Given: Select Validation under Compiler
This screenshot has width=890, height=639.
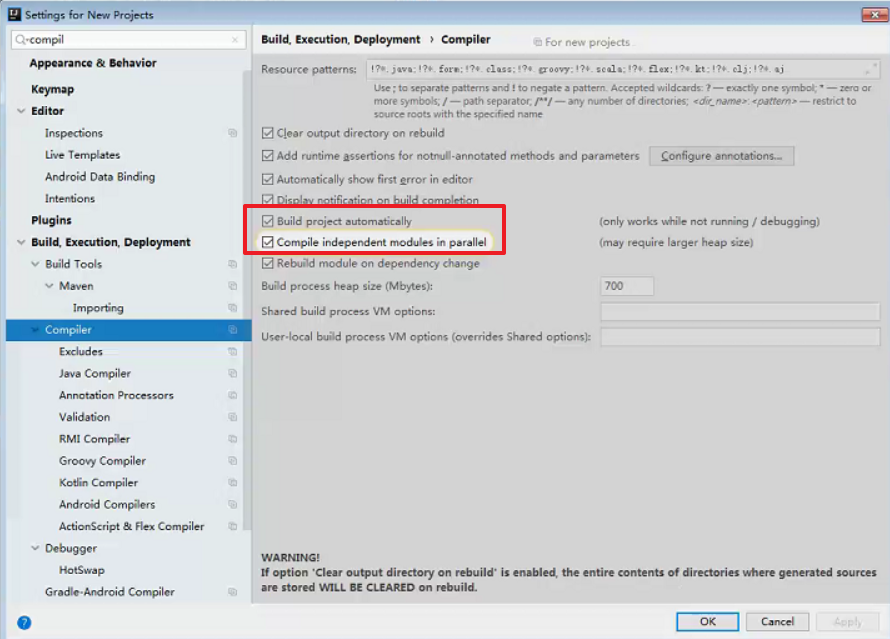Looking at the screenshot, I should point(85,417).
